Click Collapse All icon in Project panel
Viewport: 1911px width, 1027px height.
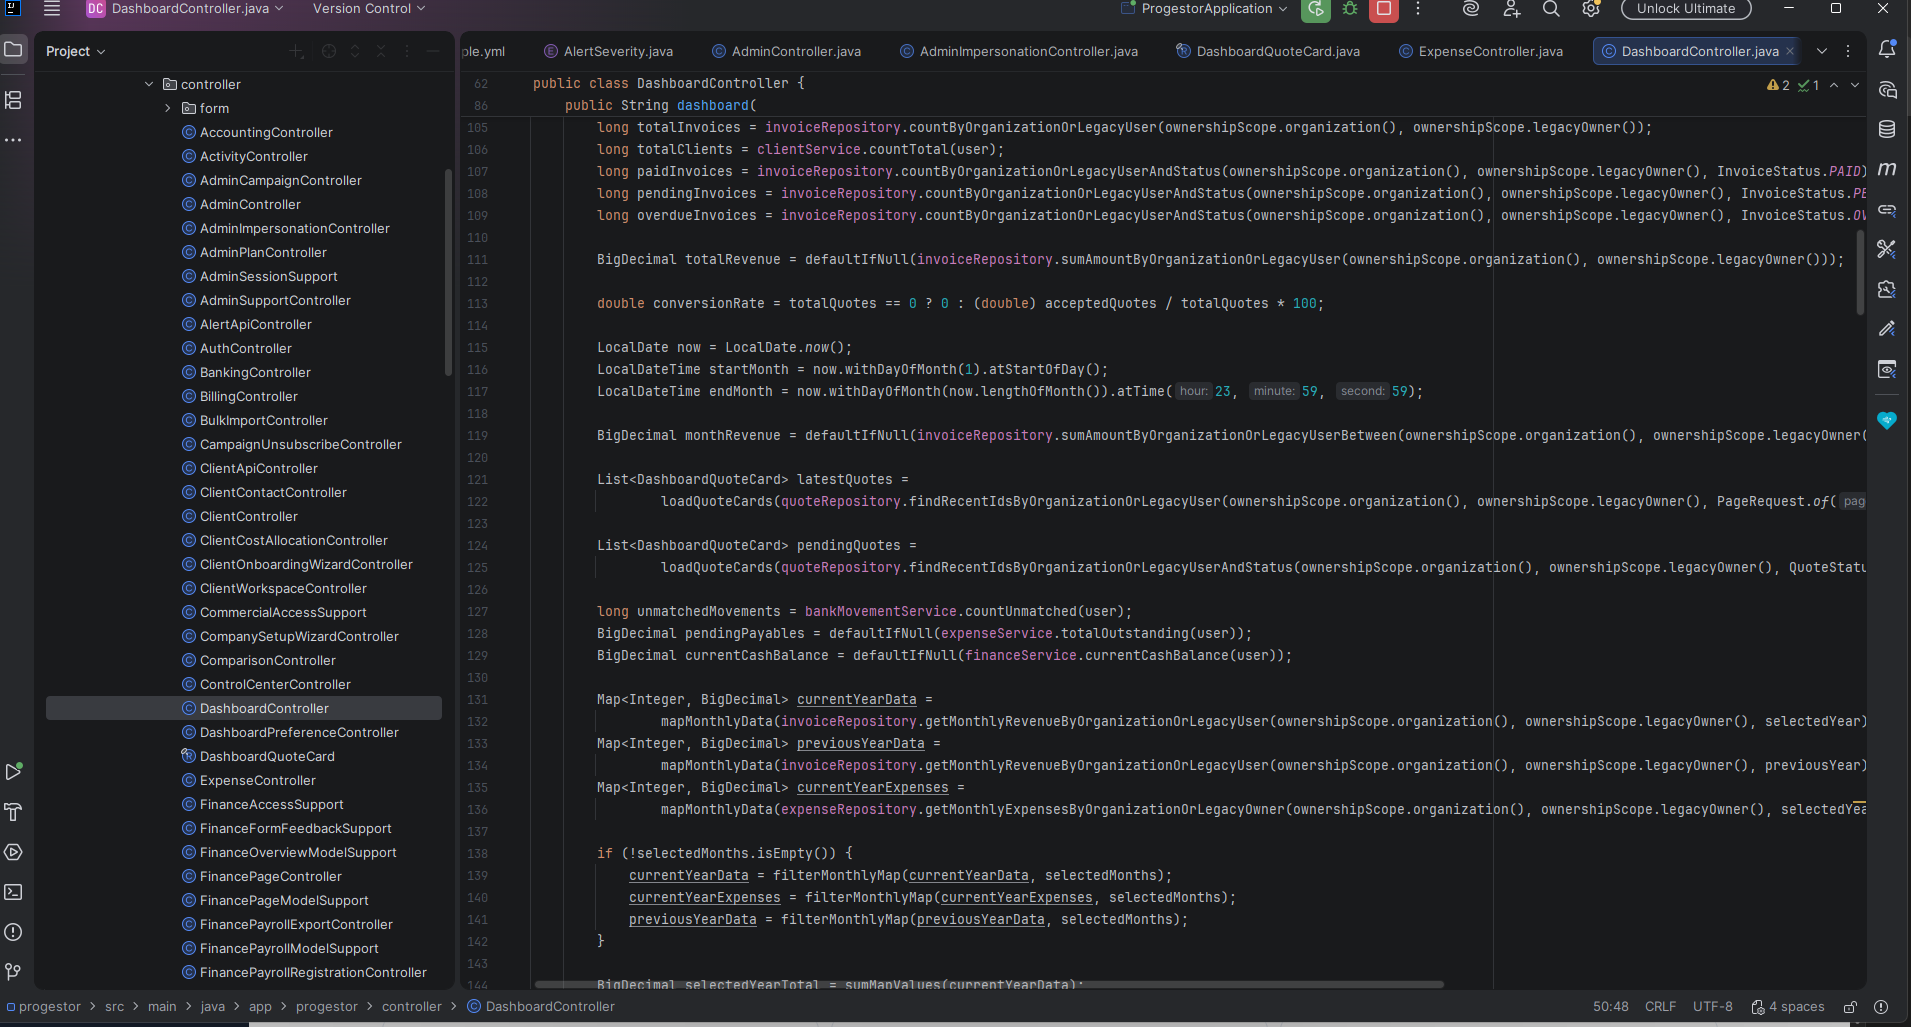pyautogui.click(x=381, y=51)
